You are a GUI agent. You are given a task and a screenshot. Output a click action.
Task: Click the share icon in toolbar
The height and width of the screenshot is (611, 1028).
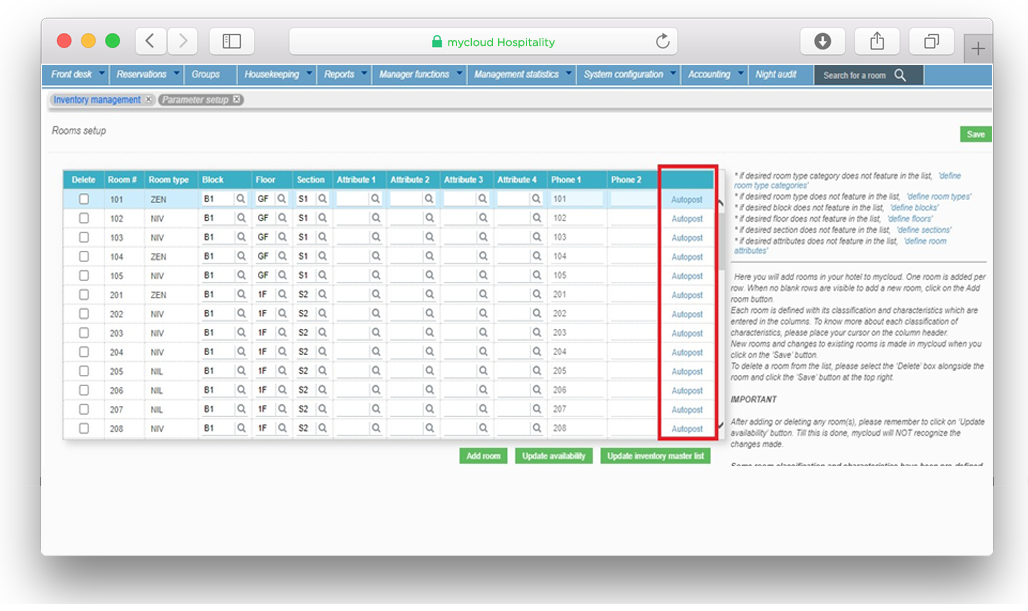click(877, 41)
